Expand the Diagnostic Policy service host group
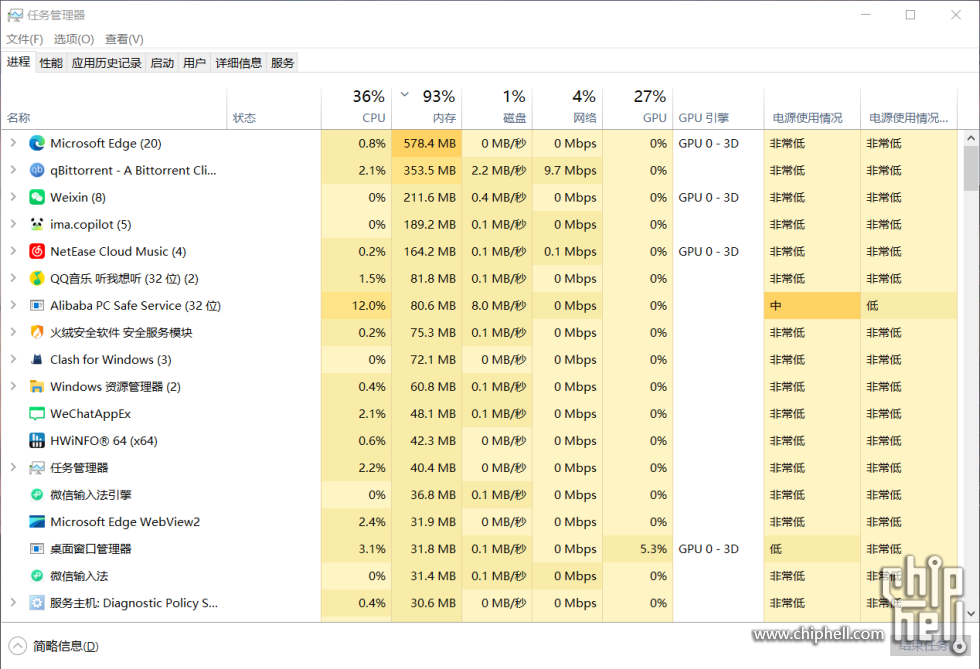Screen dimensions: 980x669 tap(13, 602)
